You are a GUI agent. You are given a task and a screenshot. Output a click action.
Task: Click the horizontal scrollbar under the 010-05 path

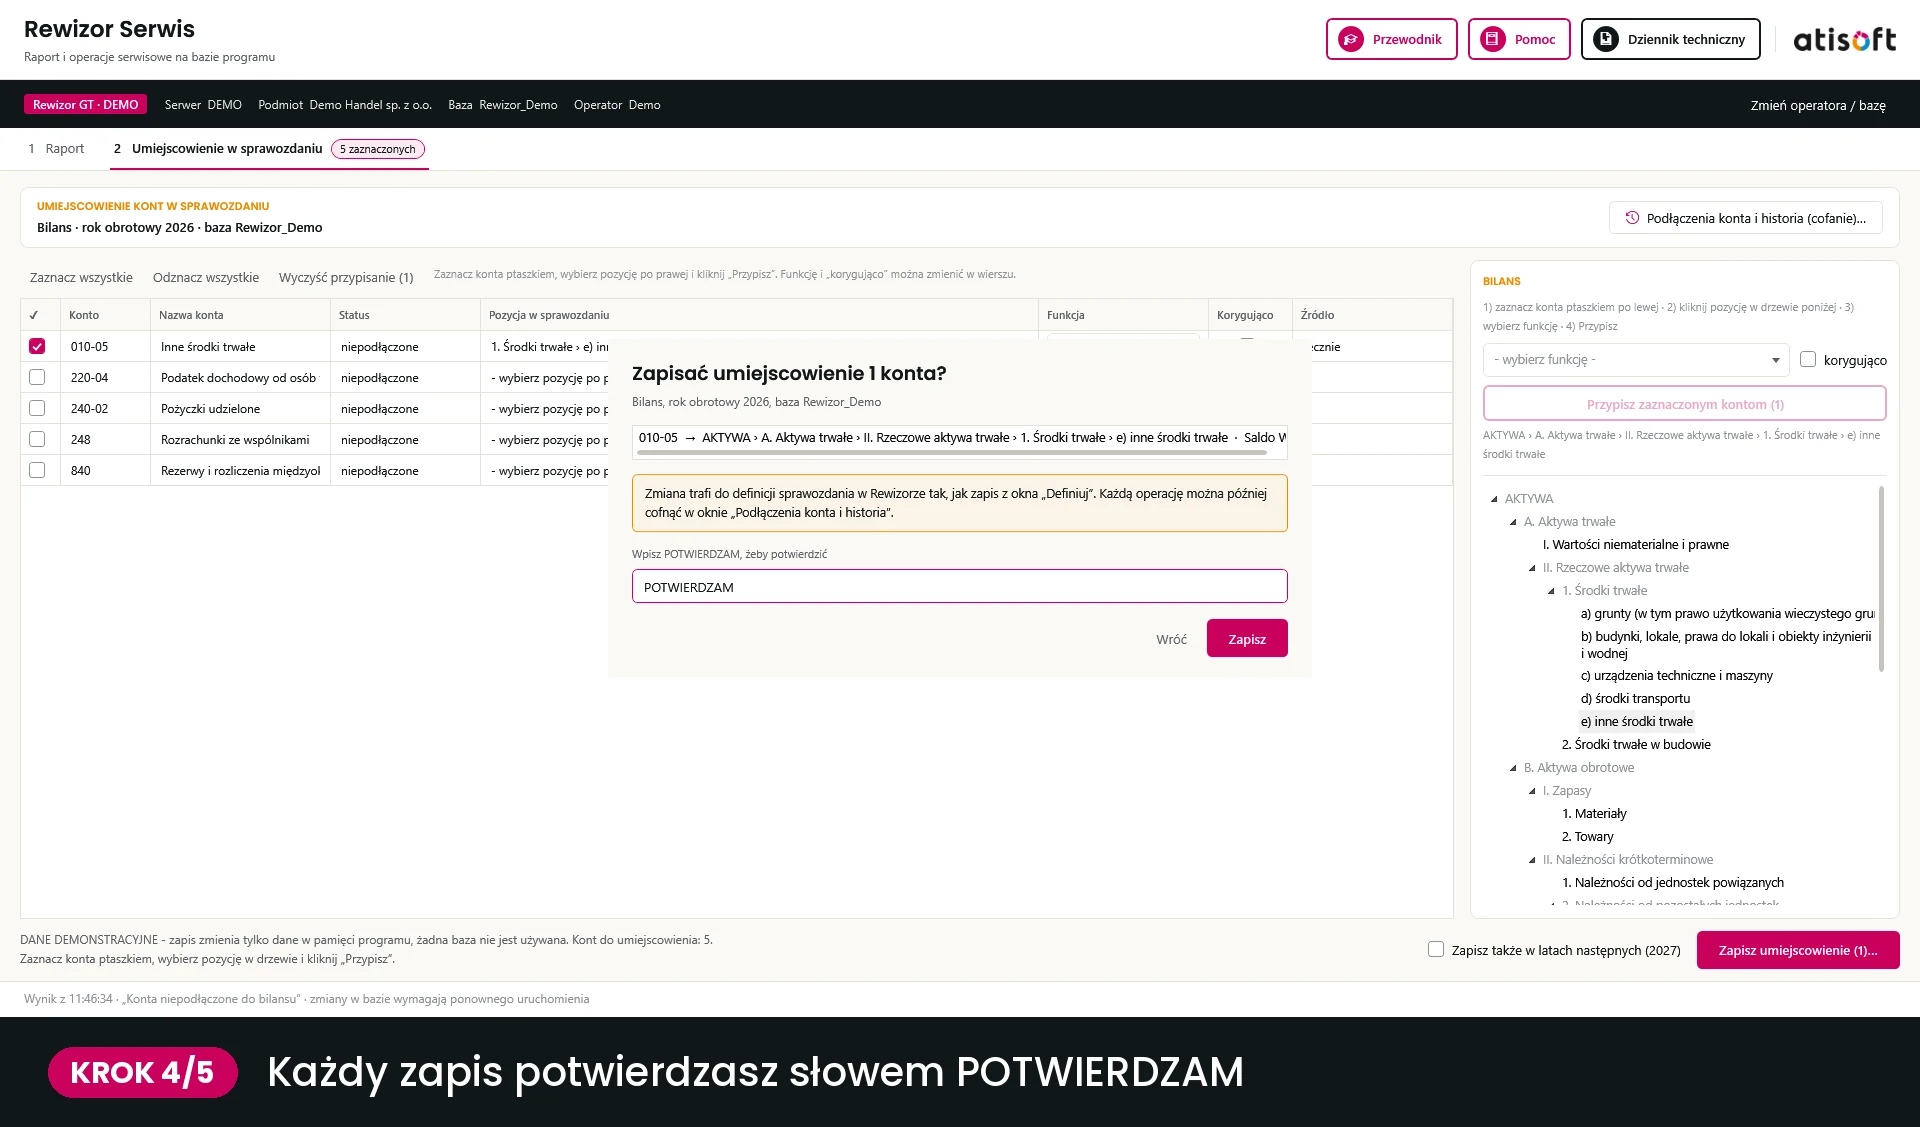click(952, 453)
